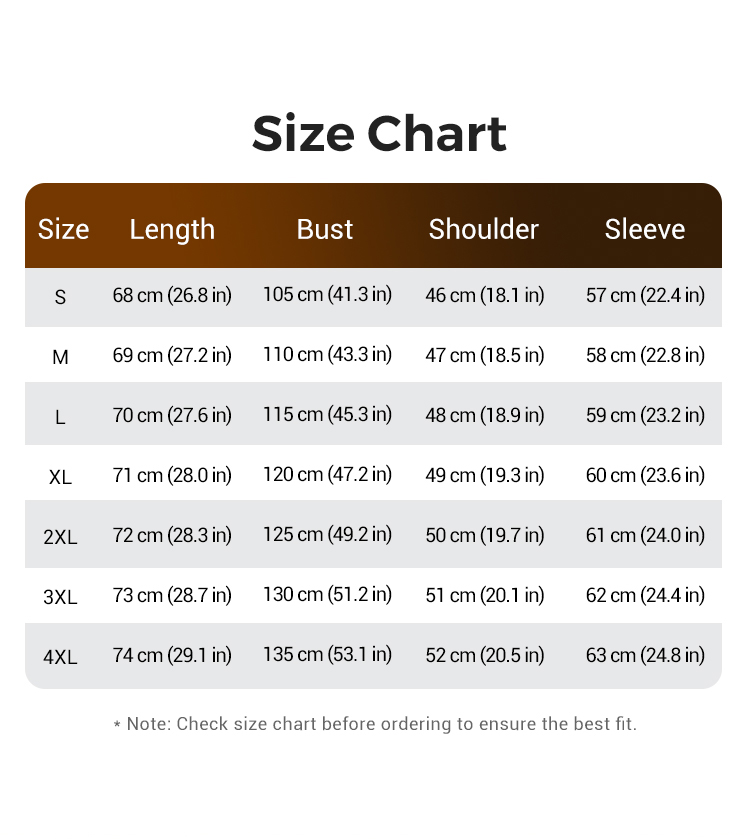Select the 60 cm (23.6 in) sleeve cell

(x=645, y=475)
